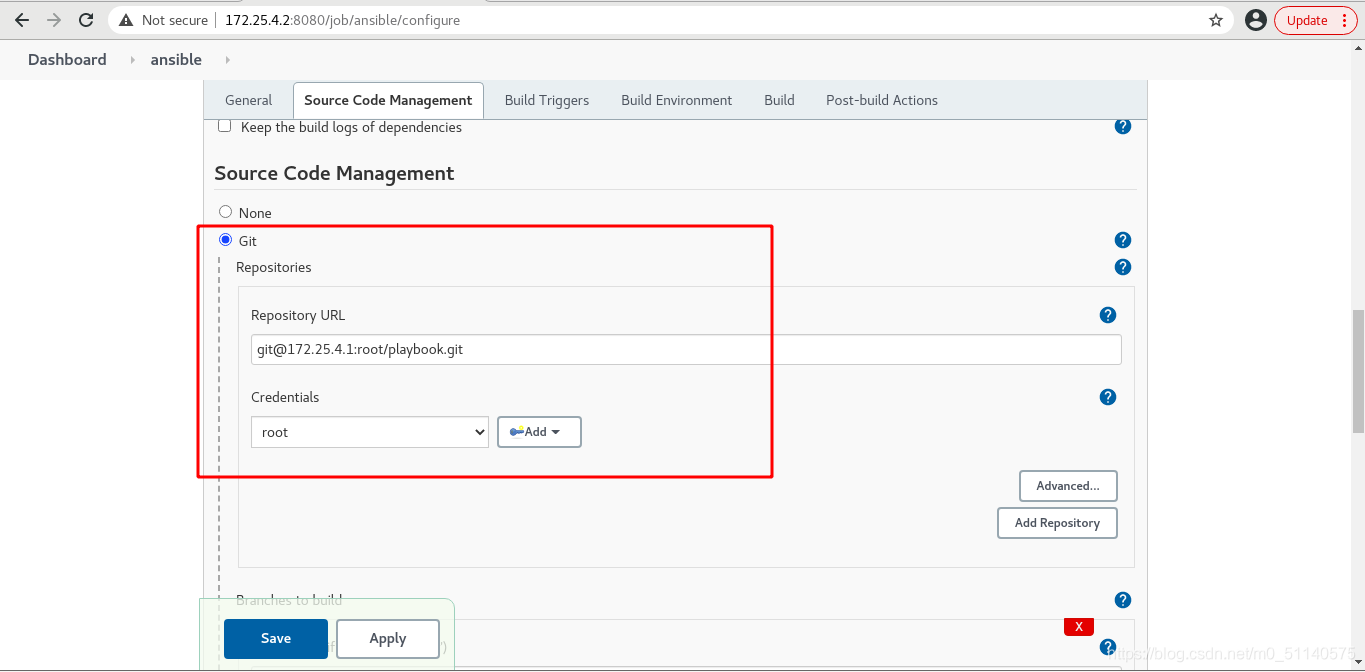
Task: Click the Apply button
Action: point(388,639)
